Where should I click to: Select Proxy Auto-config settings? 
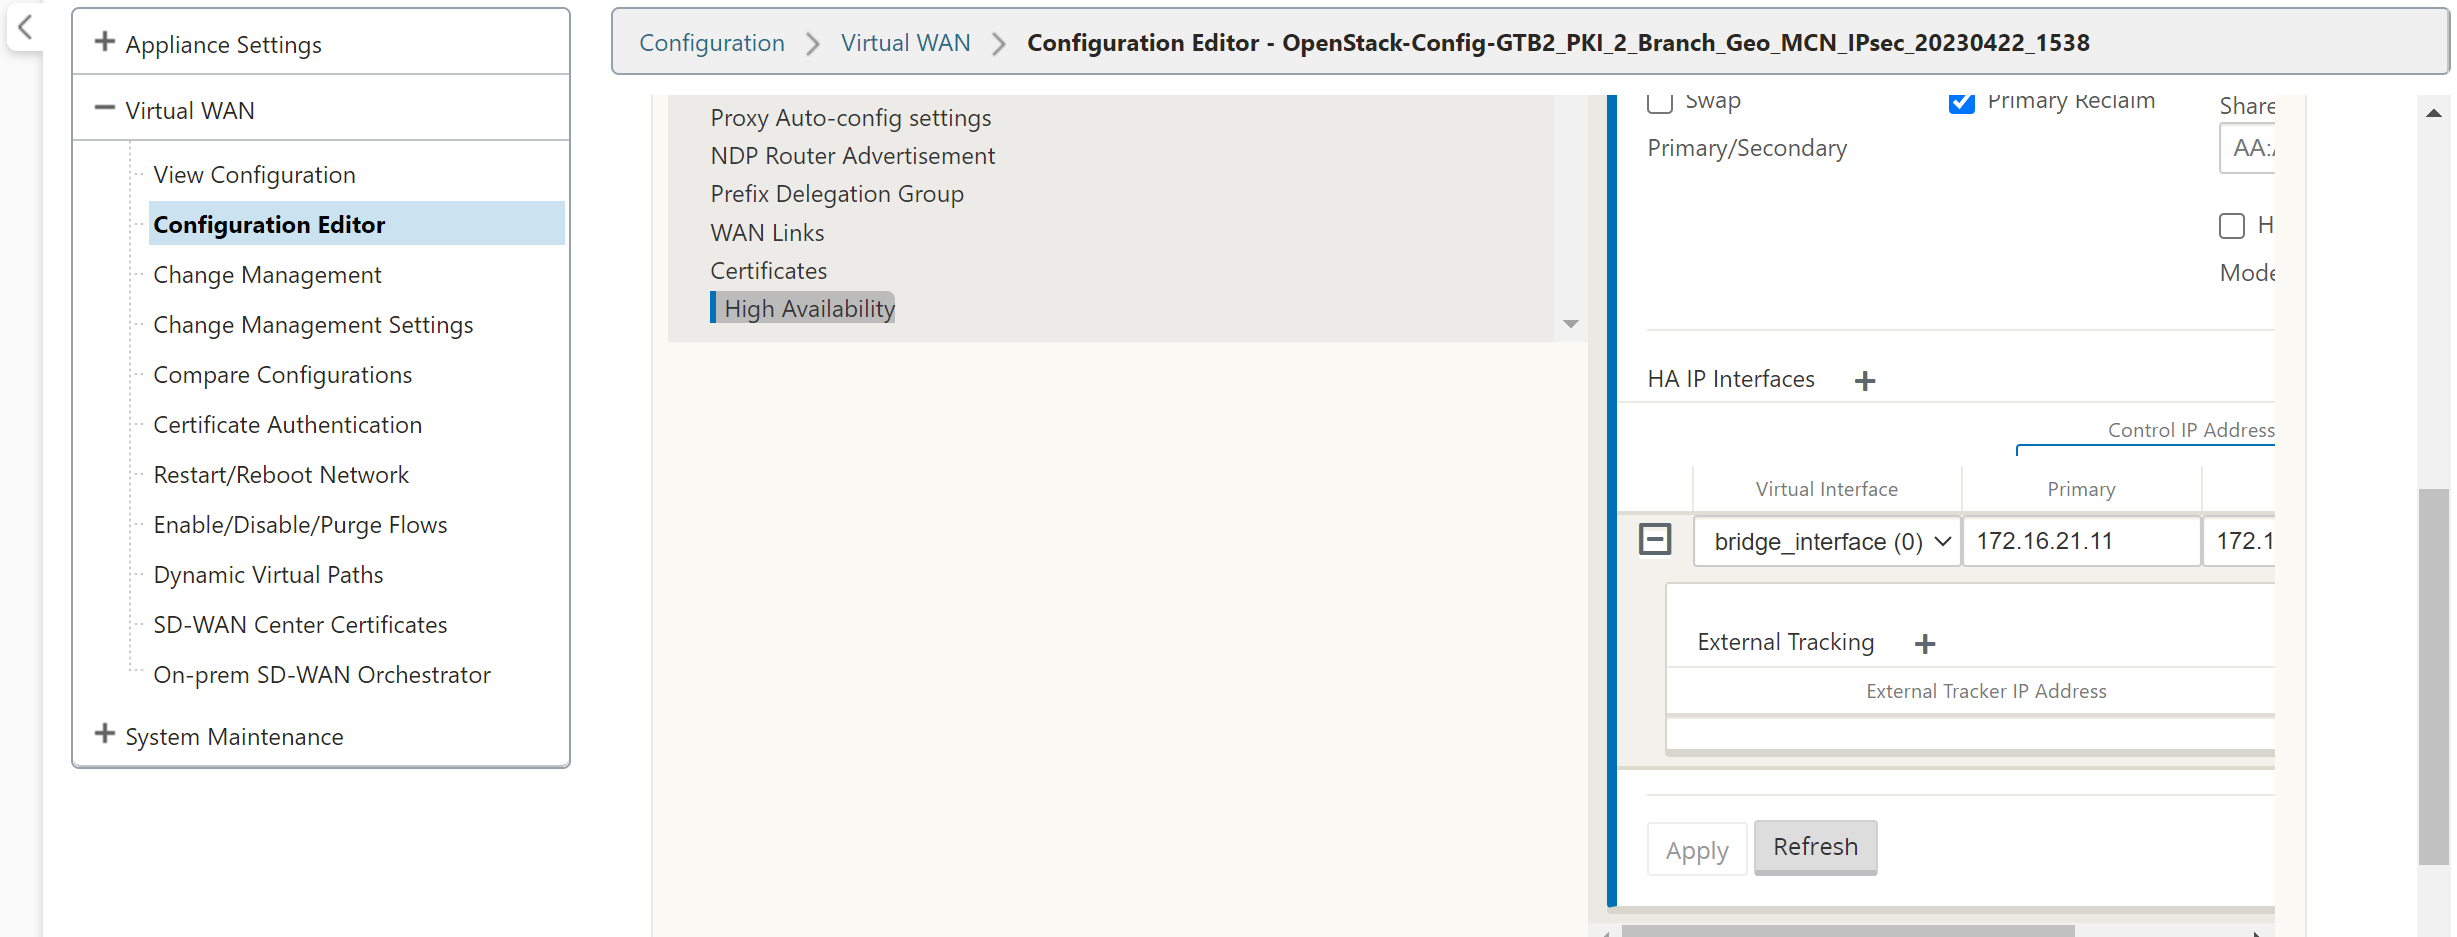point(851,118)
